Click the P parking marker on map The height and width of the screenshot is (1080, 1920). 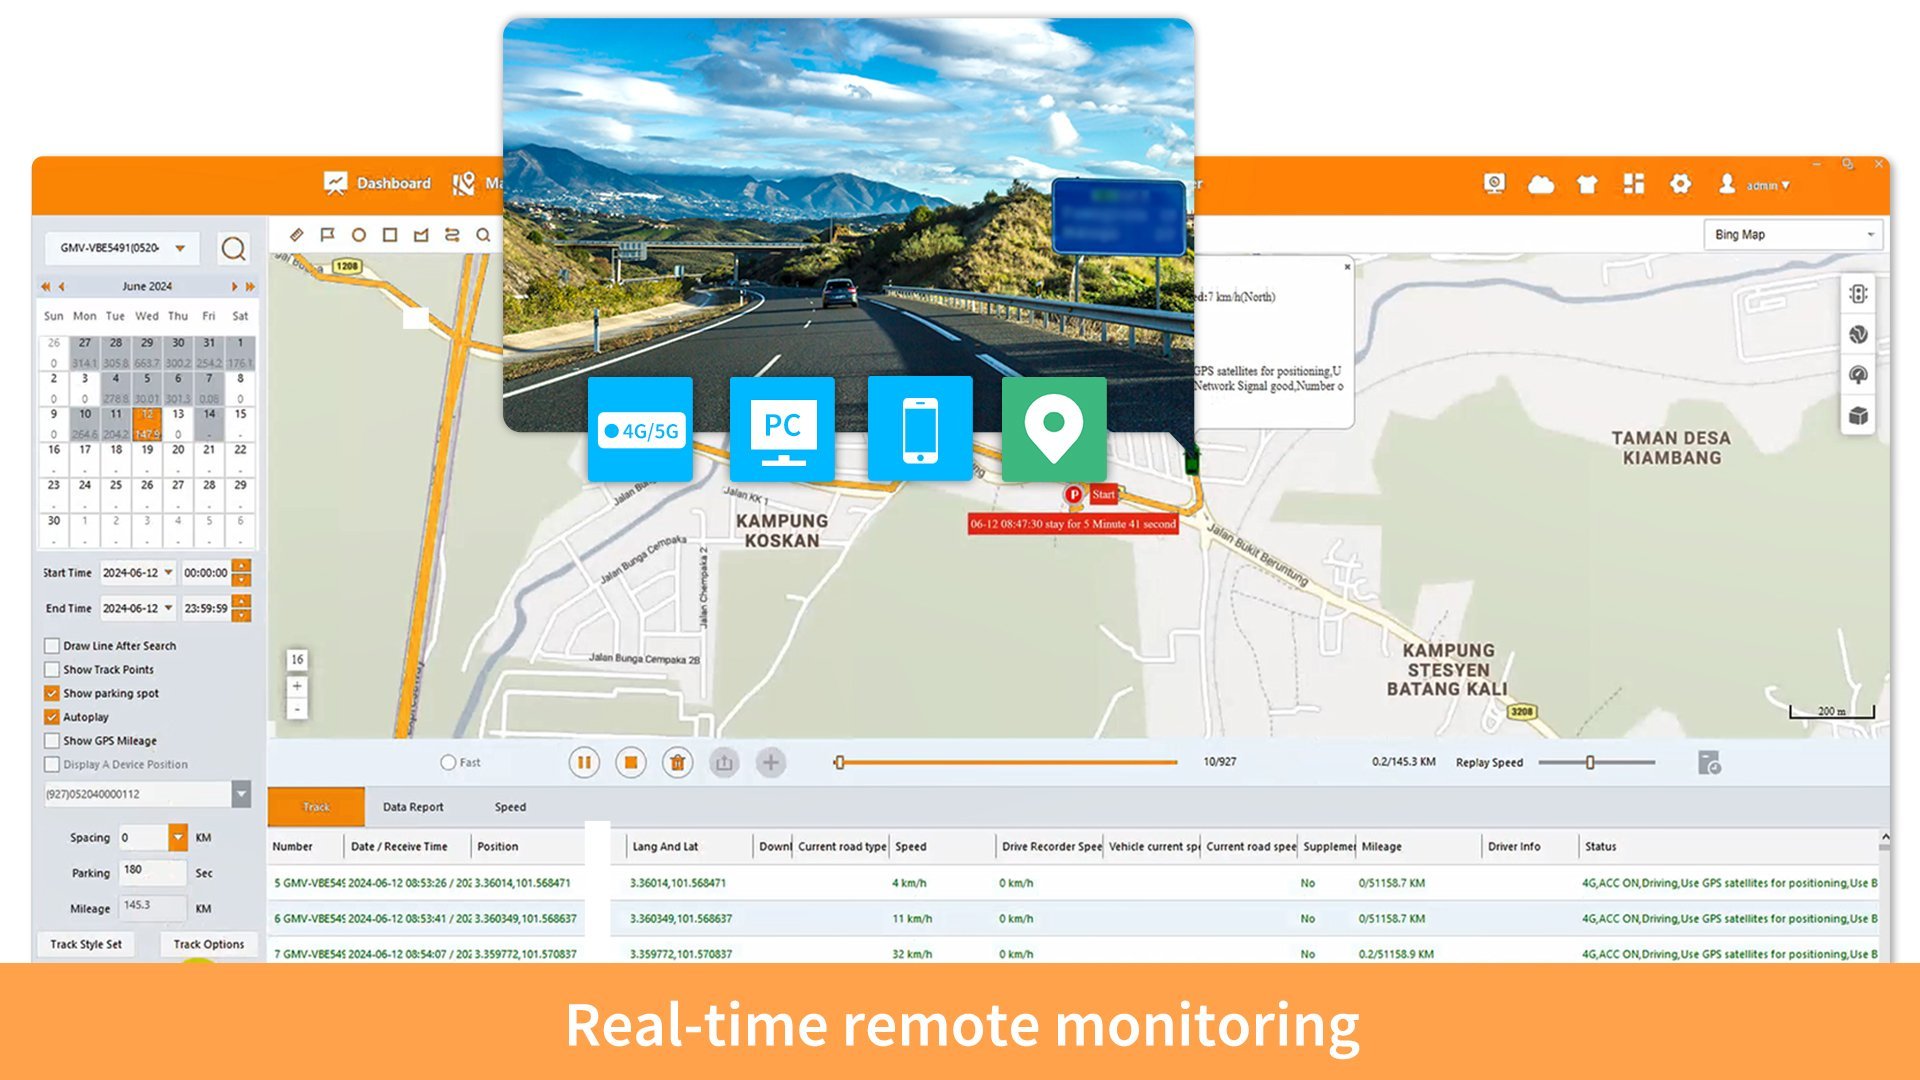coord(1073,494)
